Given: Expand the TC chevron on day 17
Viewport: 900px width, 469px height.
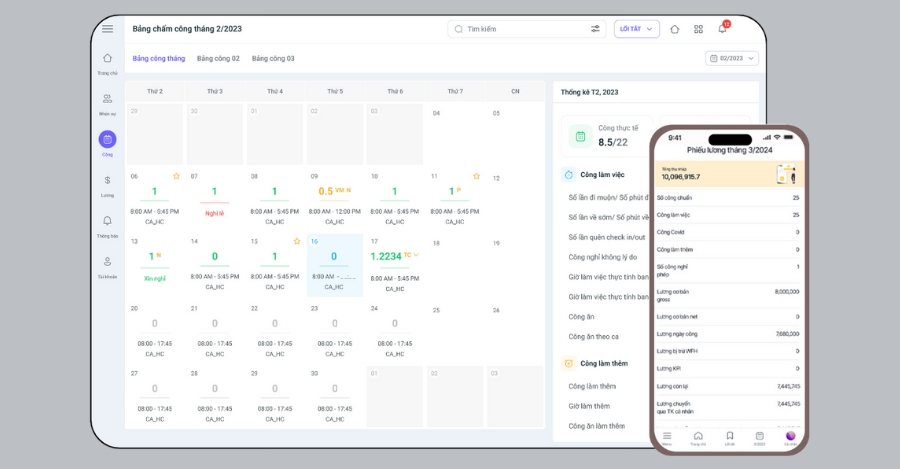Looking at the screenshot, I should 416,255.
